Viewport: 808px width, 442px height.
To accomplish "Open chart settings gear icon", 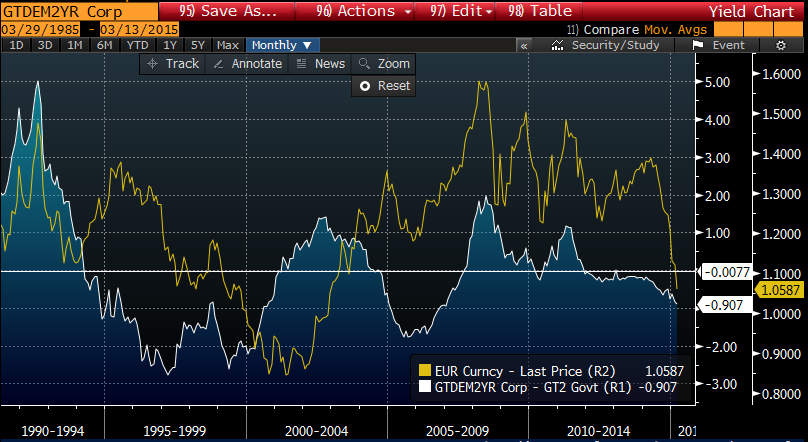I will [781, 45].
